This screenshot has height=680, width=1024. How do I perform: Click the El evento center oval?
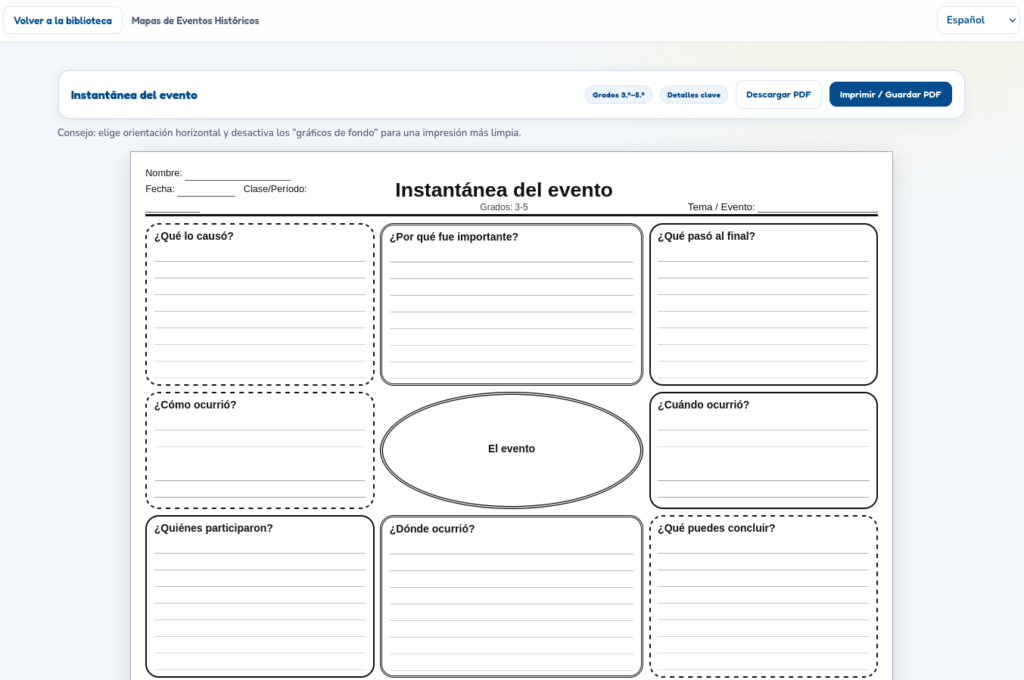click(511, 450)
